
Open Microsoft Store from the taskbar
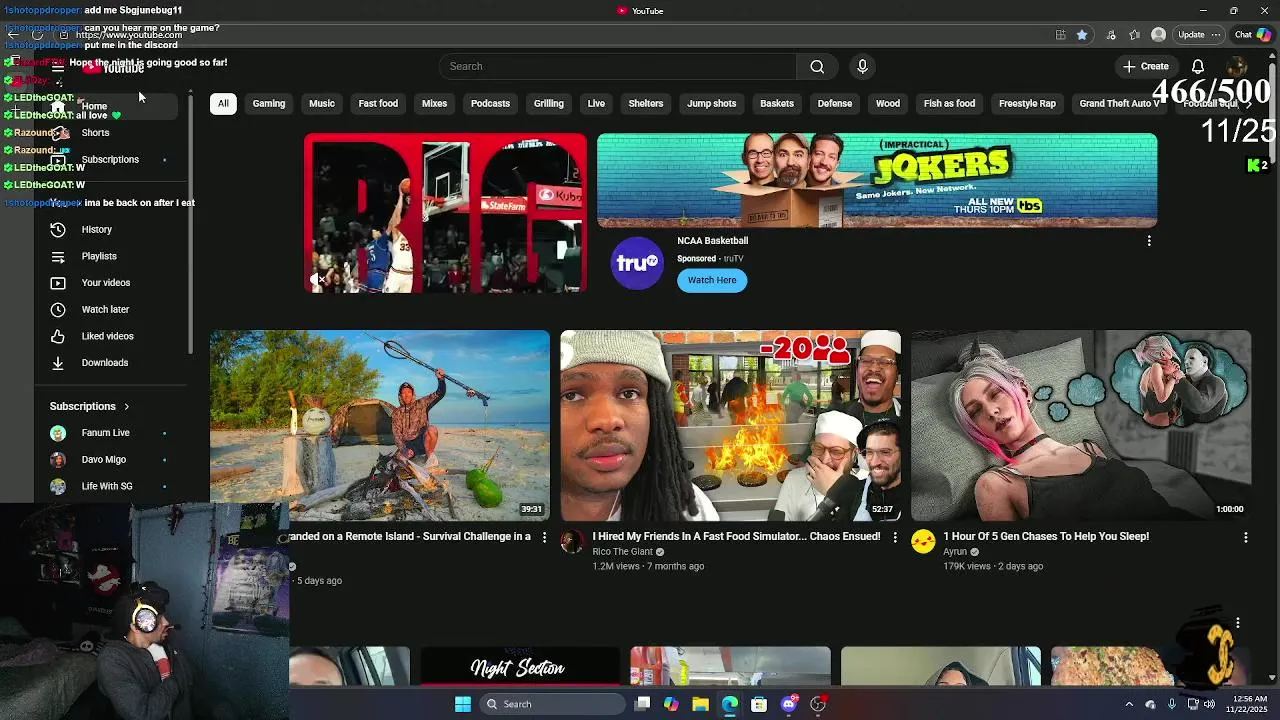coord(759,704)
